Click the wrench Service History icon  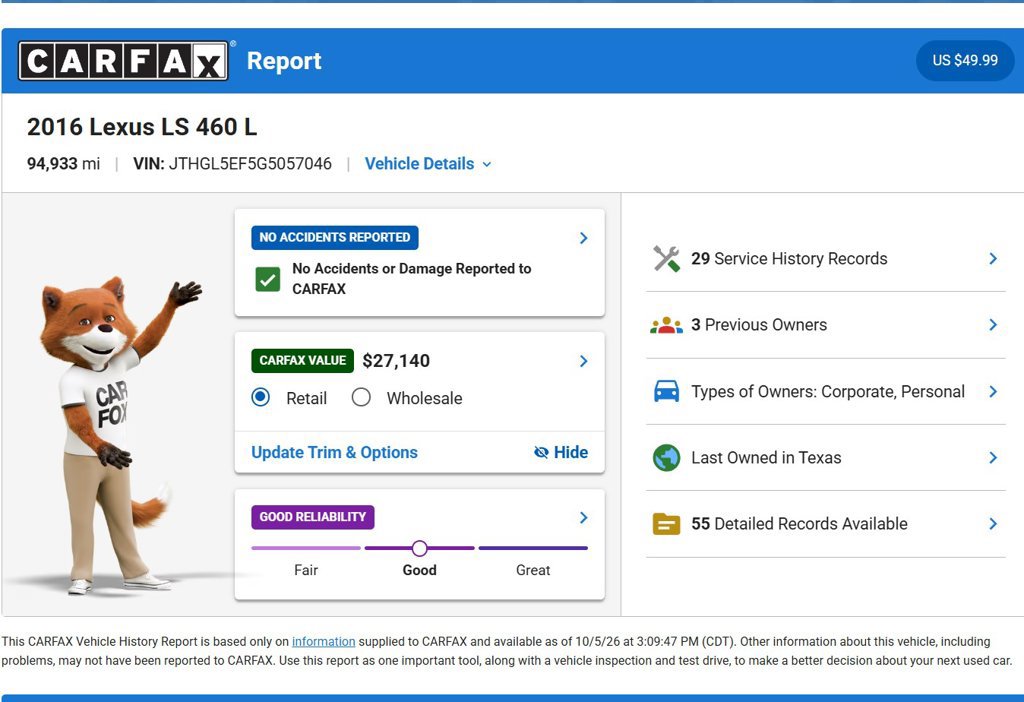(x=666, y=259)
